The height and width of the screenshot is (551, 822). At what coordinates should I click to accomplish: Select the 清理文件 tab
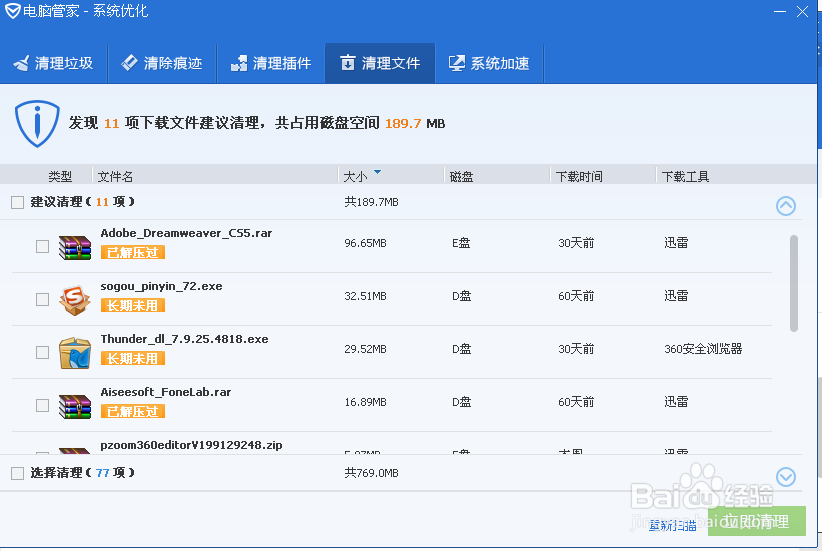[380, 63]
